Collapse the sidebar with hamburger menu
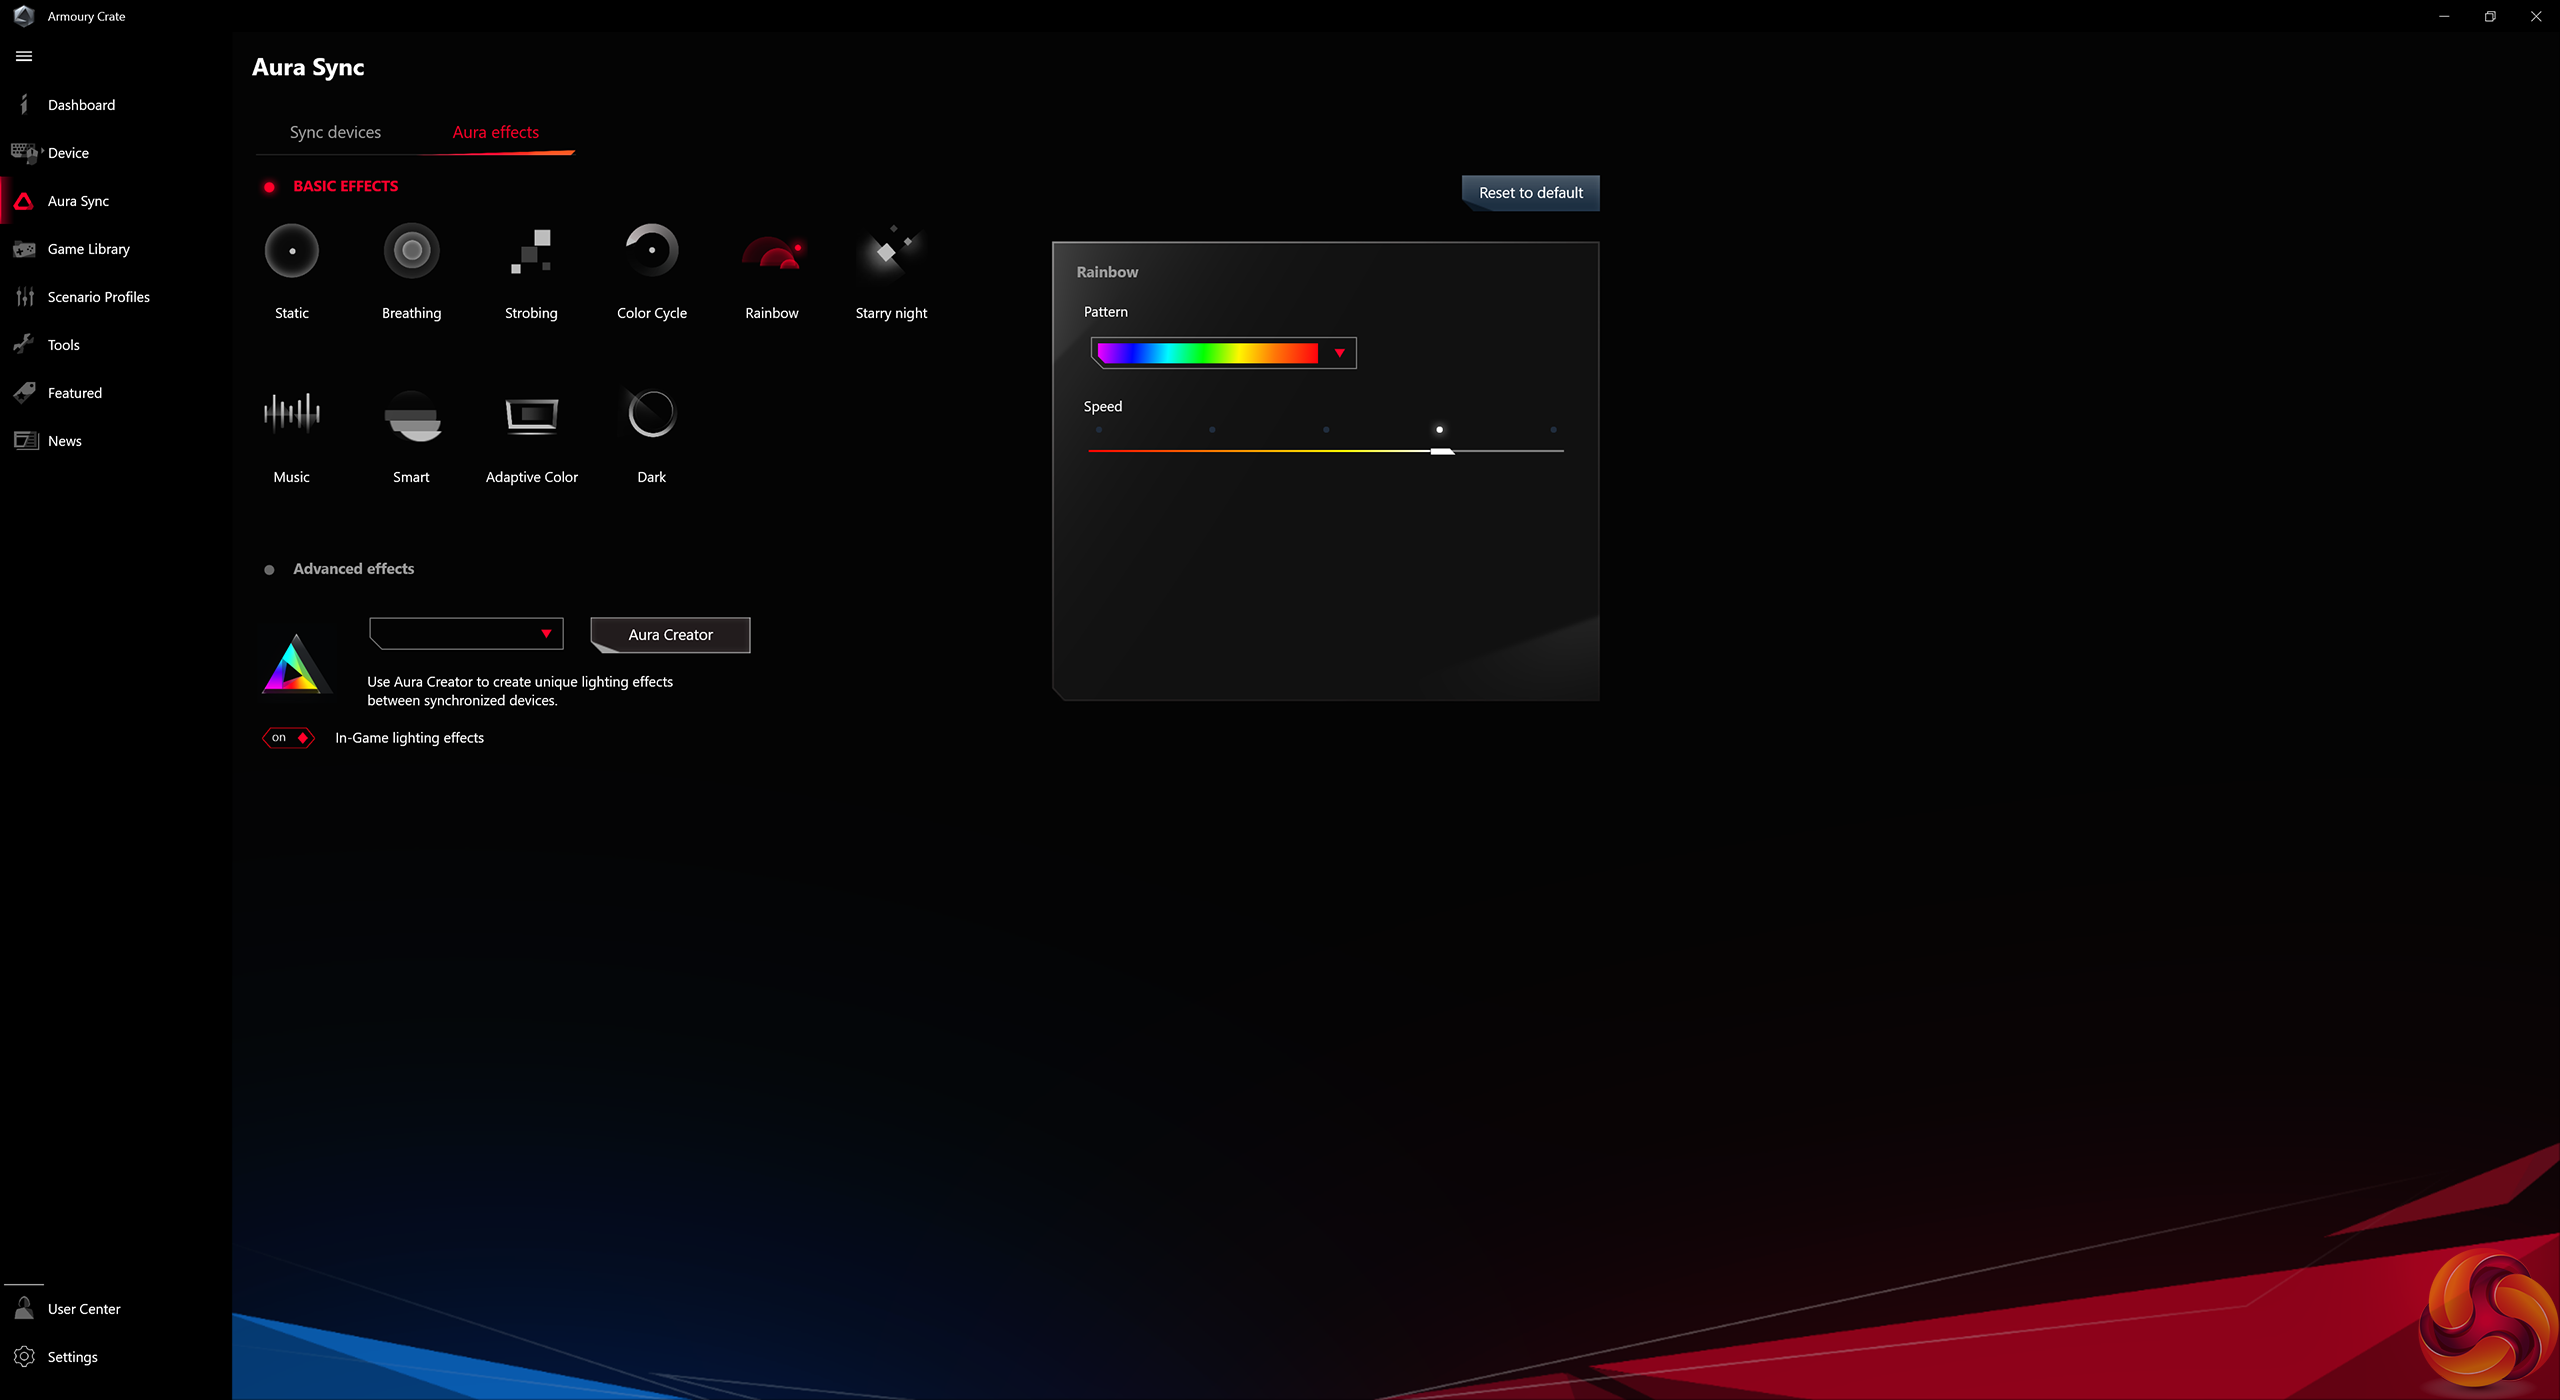The width and height of the screenshot is (2560, 1400). [x=24, y=56]
